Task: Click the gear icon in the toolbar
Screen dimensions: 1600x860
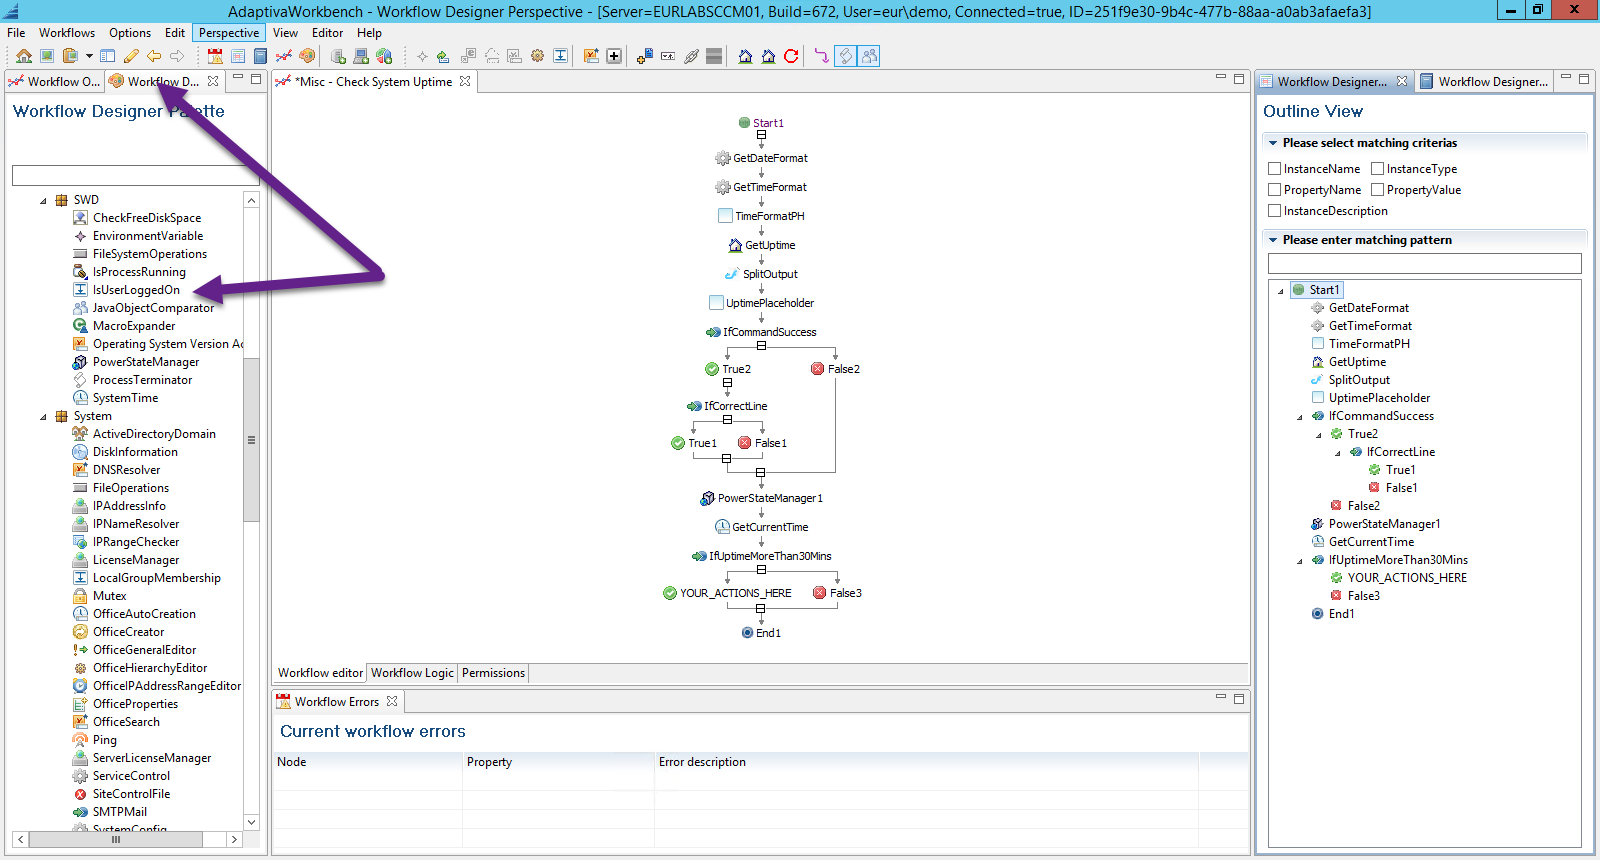Action: pyautogui.click(x=537, y=56)
